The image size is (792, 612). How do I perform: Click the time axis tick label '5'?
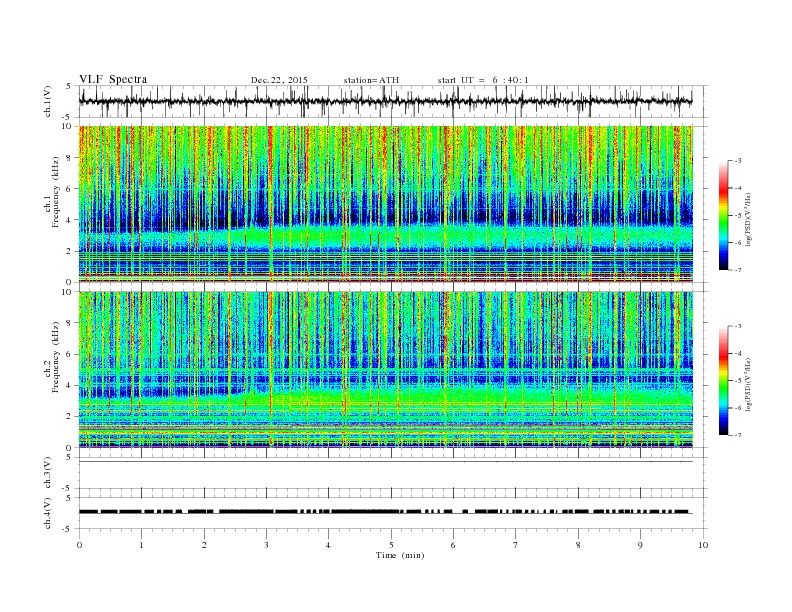[x=391, y=545]
